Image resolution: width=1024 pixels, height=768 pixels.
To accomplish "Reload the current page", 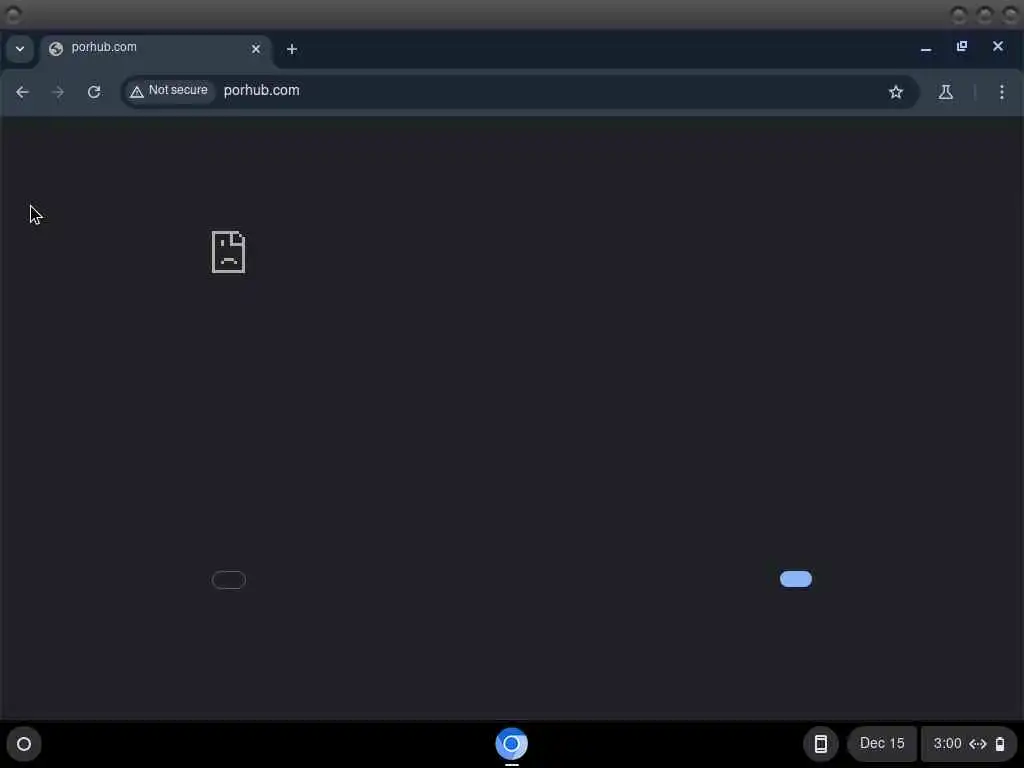I will coord(94,92).
